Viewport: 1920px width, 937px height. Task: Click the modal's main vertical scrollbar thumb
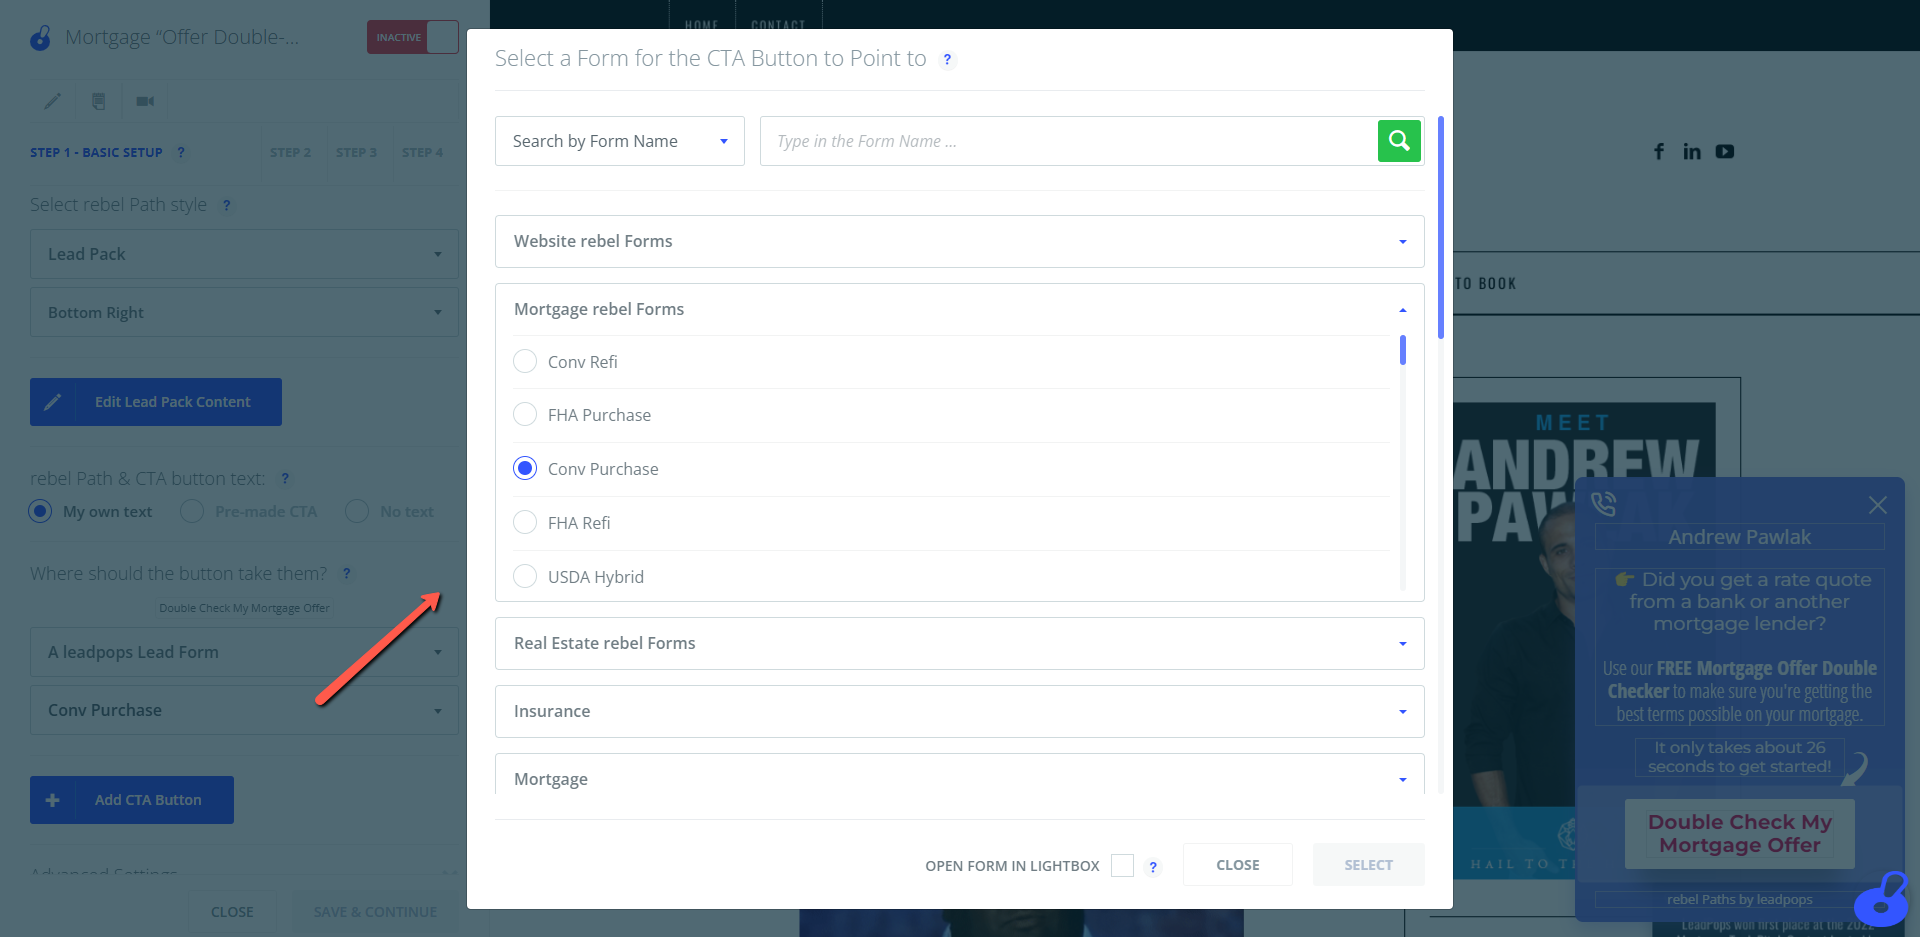pyautogui.click(x=1441, y=228)
